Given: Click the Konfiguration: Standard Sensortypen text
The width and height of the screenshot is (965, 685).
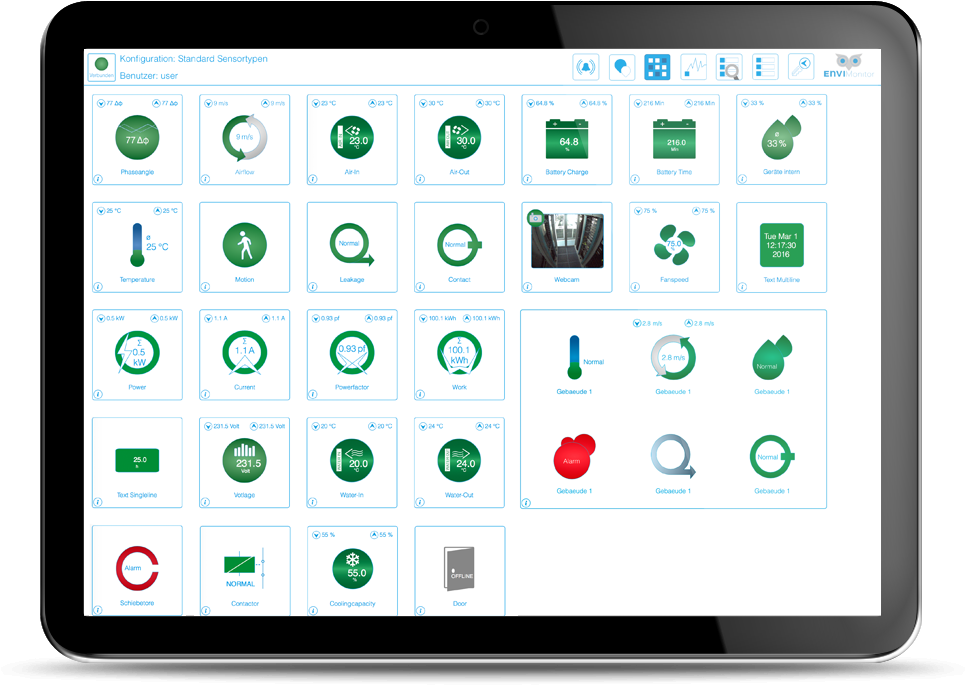Looking at the screenshot, I should point(193,58).
